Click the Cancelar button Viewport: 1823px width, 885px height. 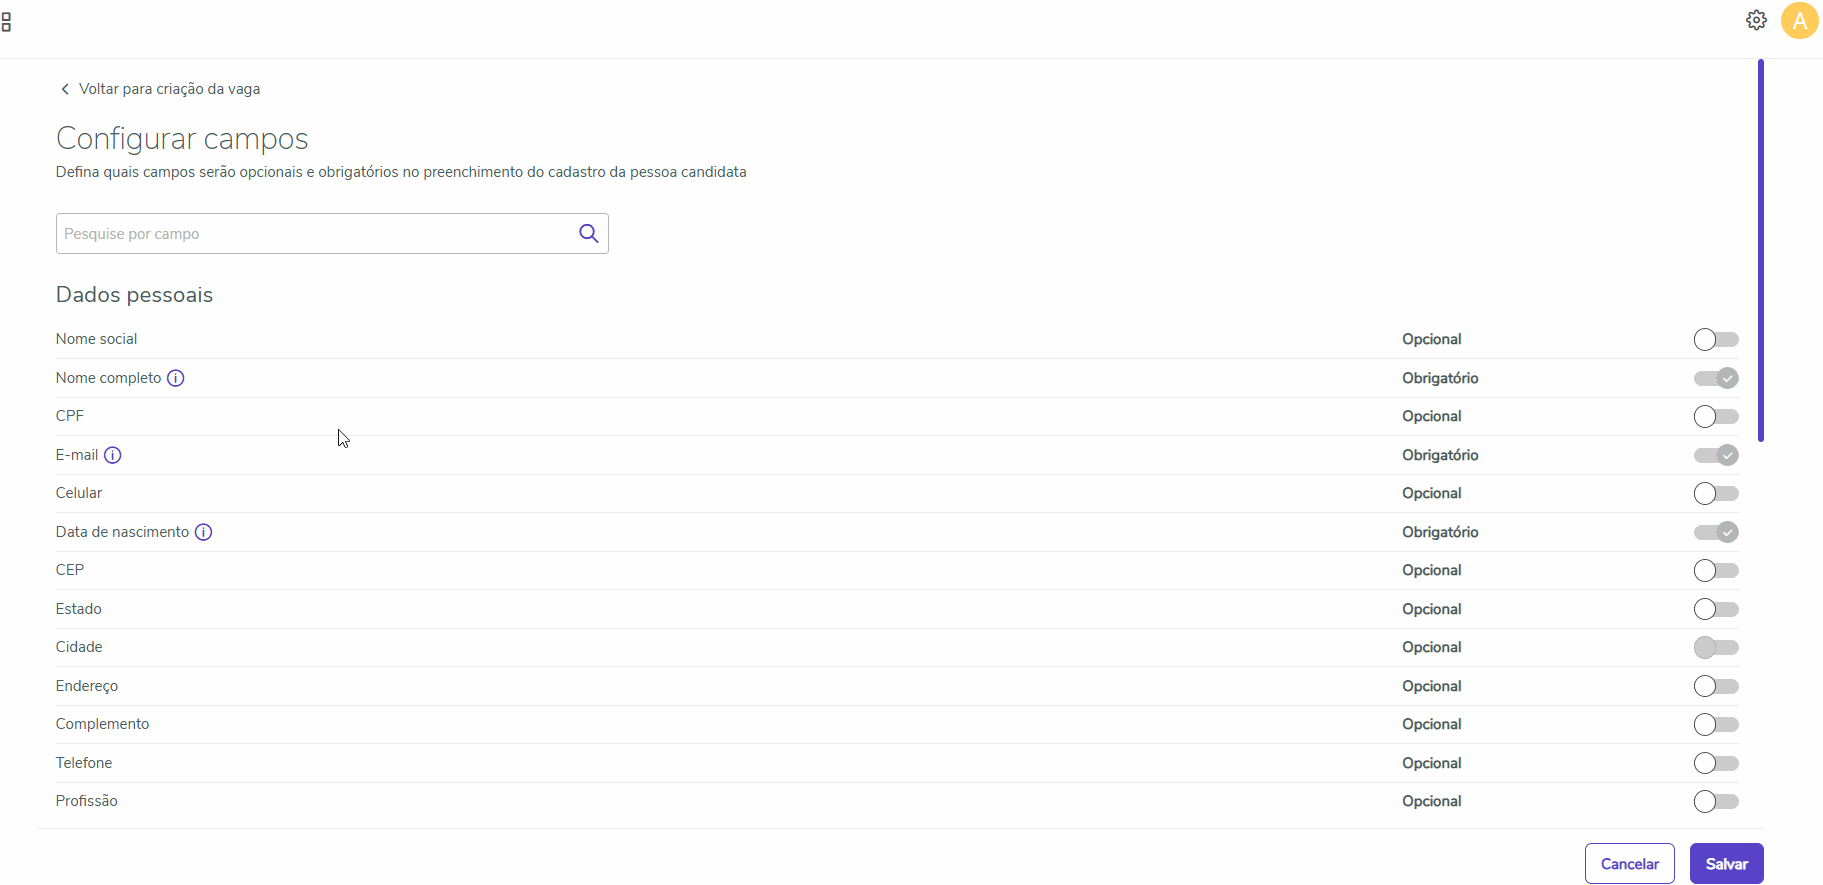pyautogui.click(x=1630, y=864)
